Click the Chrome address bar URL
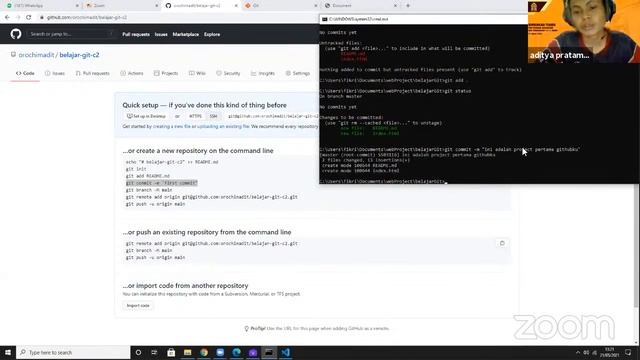This screenshot has width=640, height=360. (x=87, y=18)
